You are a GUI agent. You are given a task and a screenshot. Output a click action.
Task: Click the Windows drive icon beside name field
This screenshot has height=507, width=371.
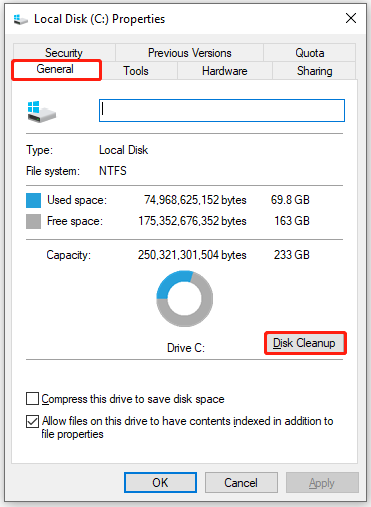(x=41, y=112)
